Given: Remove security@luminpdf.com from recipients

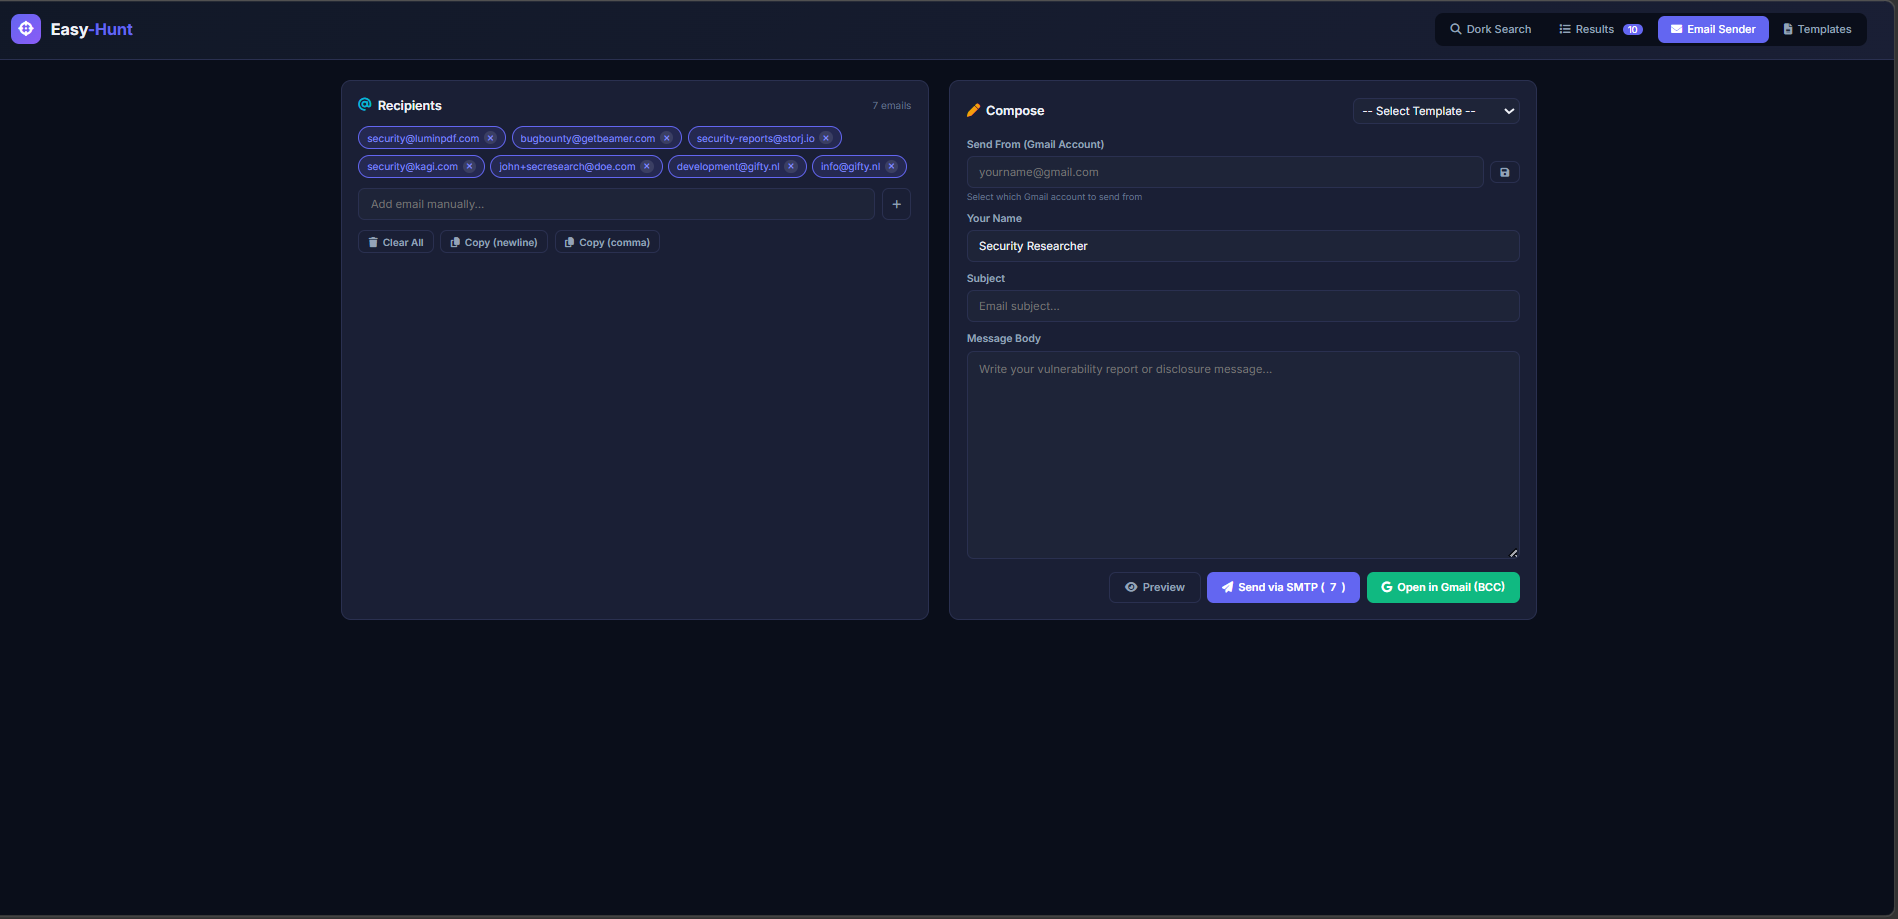Looking at the screenshot, I should coord(490,137).
